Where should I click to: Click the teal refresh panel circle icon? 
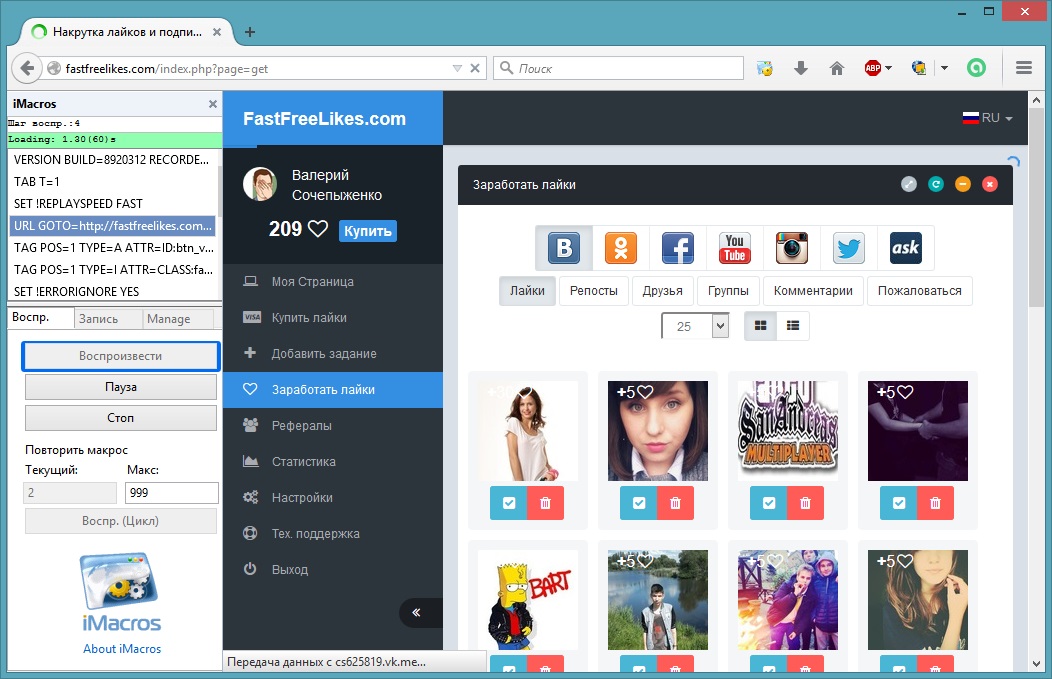pyautogui.click(x=936, y=184)
